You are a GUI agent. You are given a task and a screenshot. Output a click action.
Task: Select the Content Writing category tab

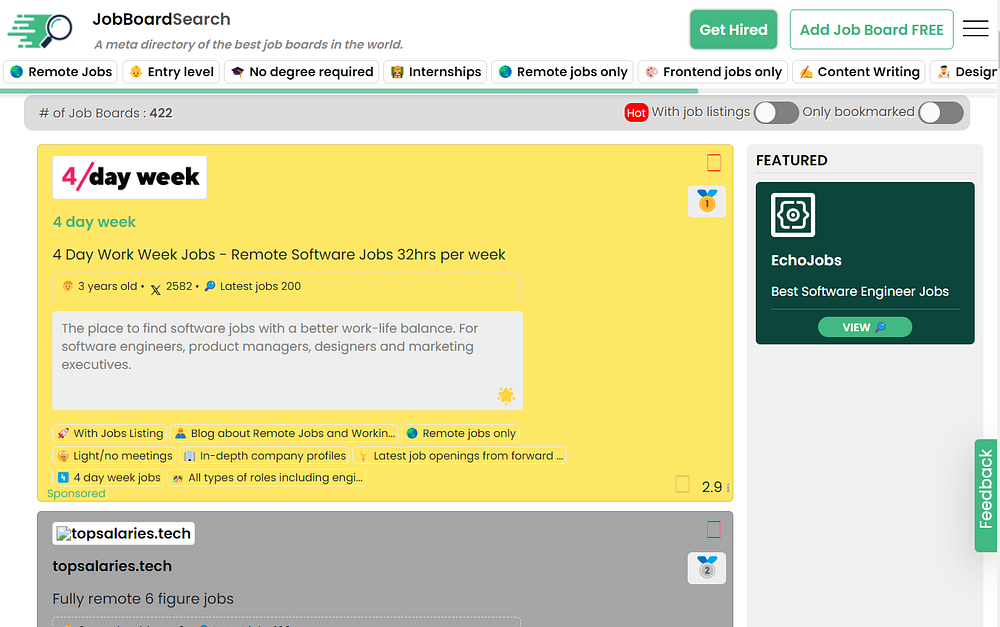859,71
